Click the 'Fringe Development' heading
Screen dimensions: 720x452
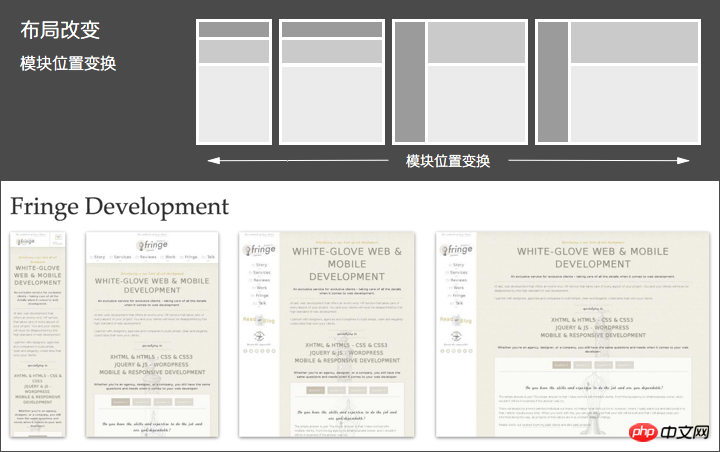(x=119, y=206)
